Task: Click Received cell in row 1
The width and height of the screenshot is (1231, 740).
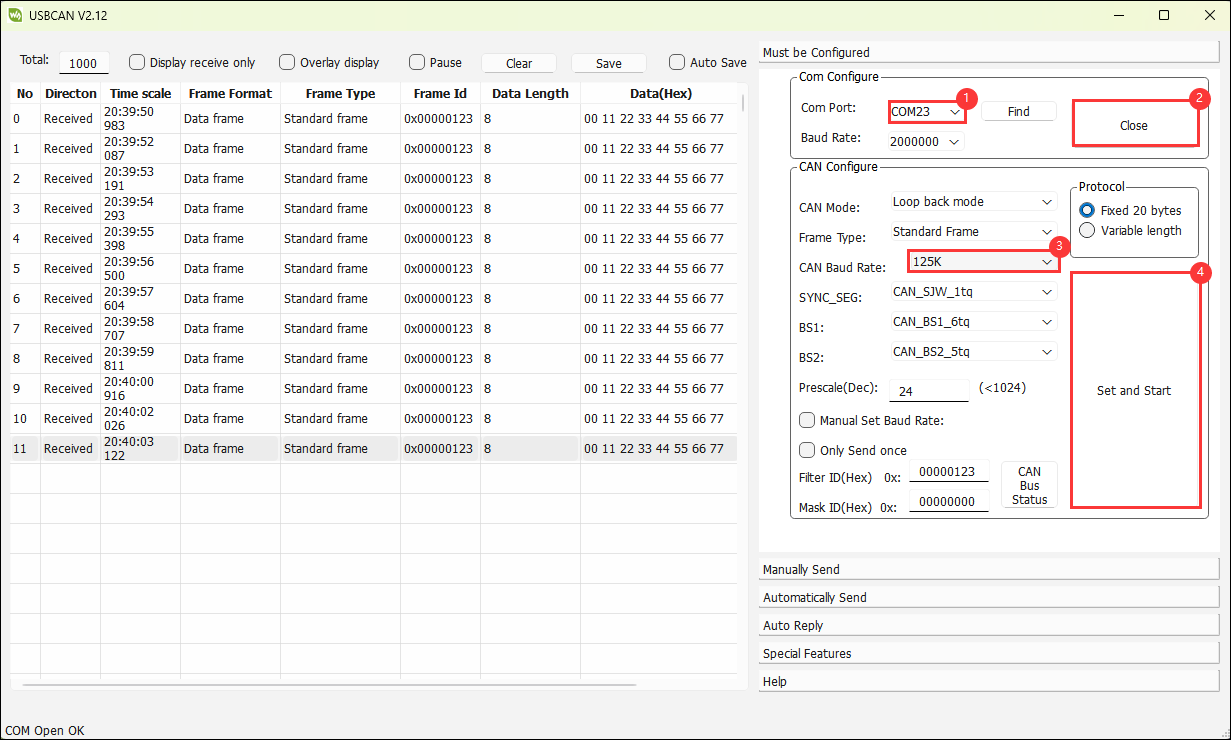Action: pyautogui.click(x=71, y=149)
